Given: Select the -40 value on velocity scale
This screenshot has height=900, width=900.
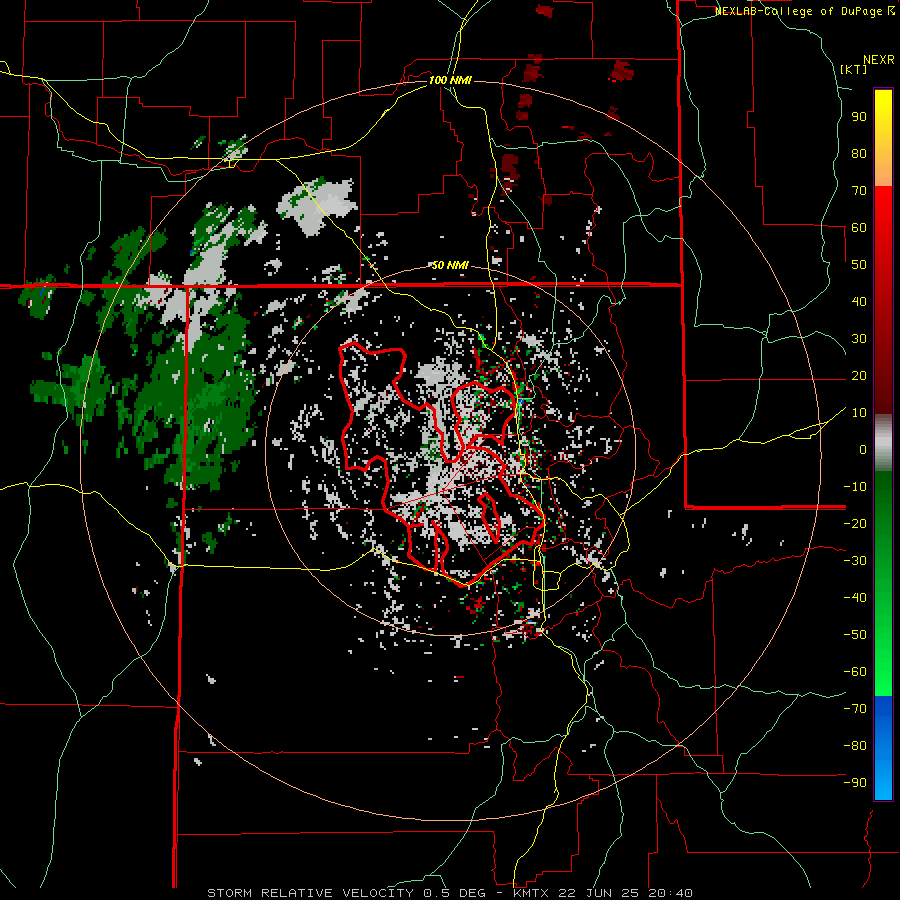Looking at the screenshot, I should coord(855,598).
